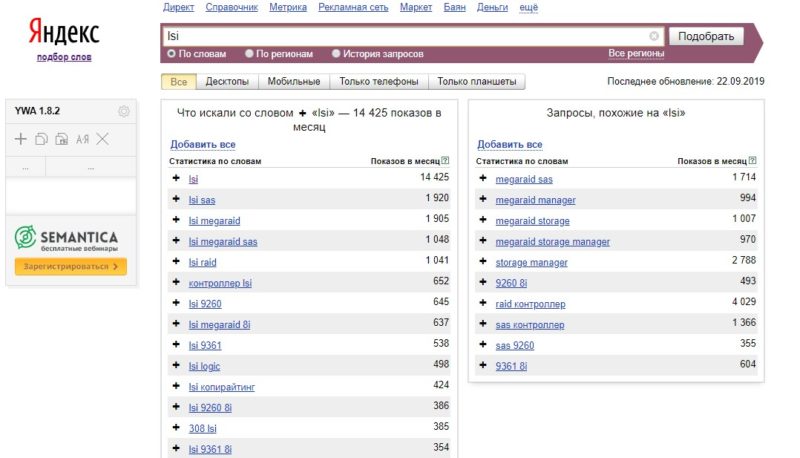Image resolution: width=800 pixels, height=458 pixels.
Task: Click 'Зарегистрироваться' Semantica button
Action: pyautogui.click(x=71, y=266)
